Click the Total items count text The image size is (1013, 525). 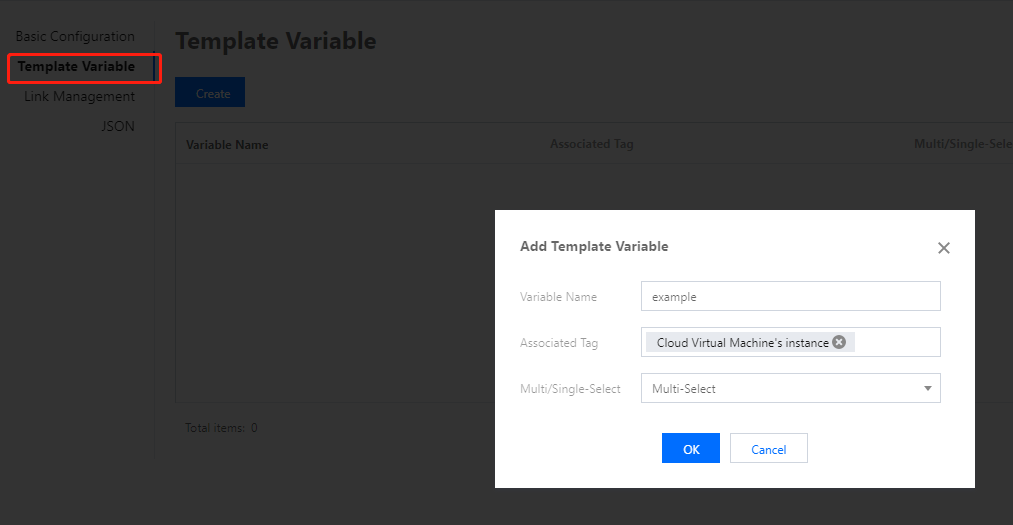221,428
